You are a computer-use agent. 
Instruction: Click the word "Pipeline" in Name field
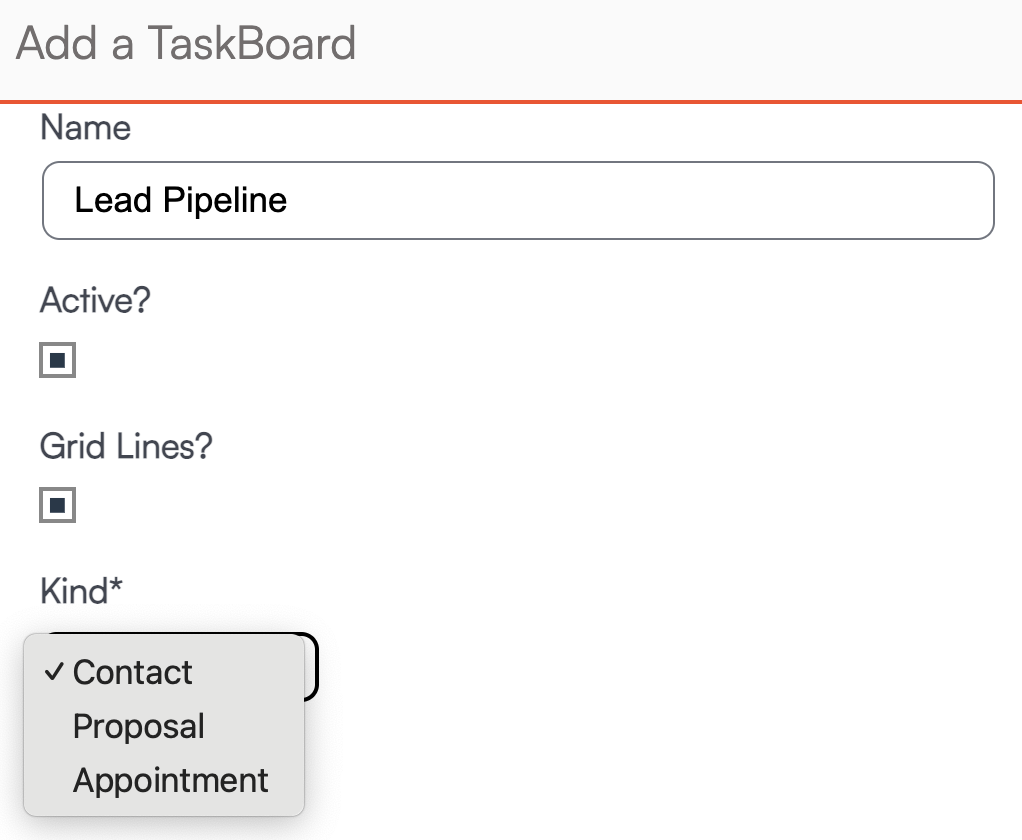225,200
